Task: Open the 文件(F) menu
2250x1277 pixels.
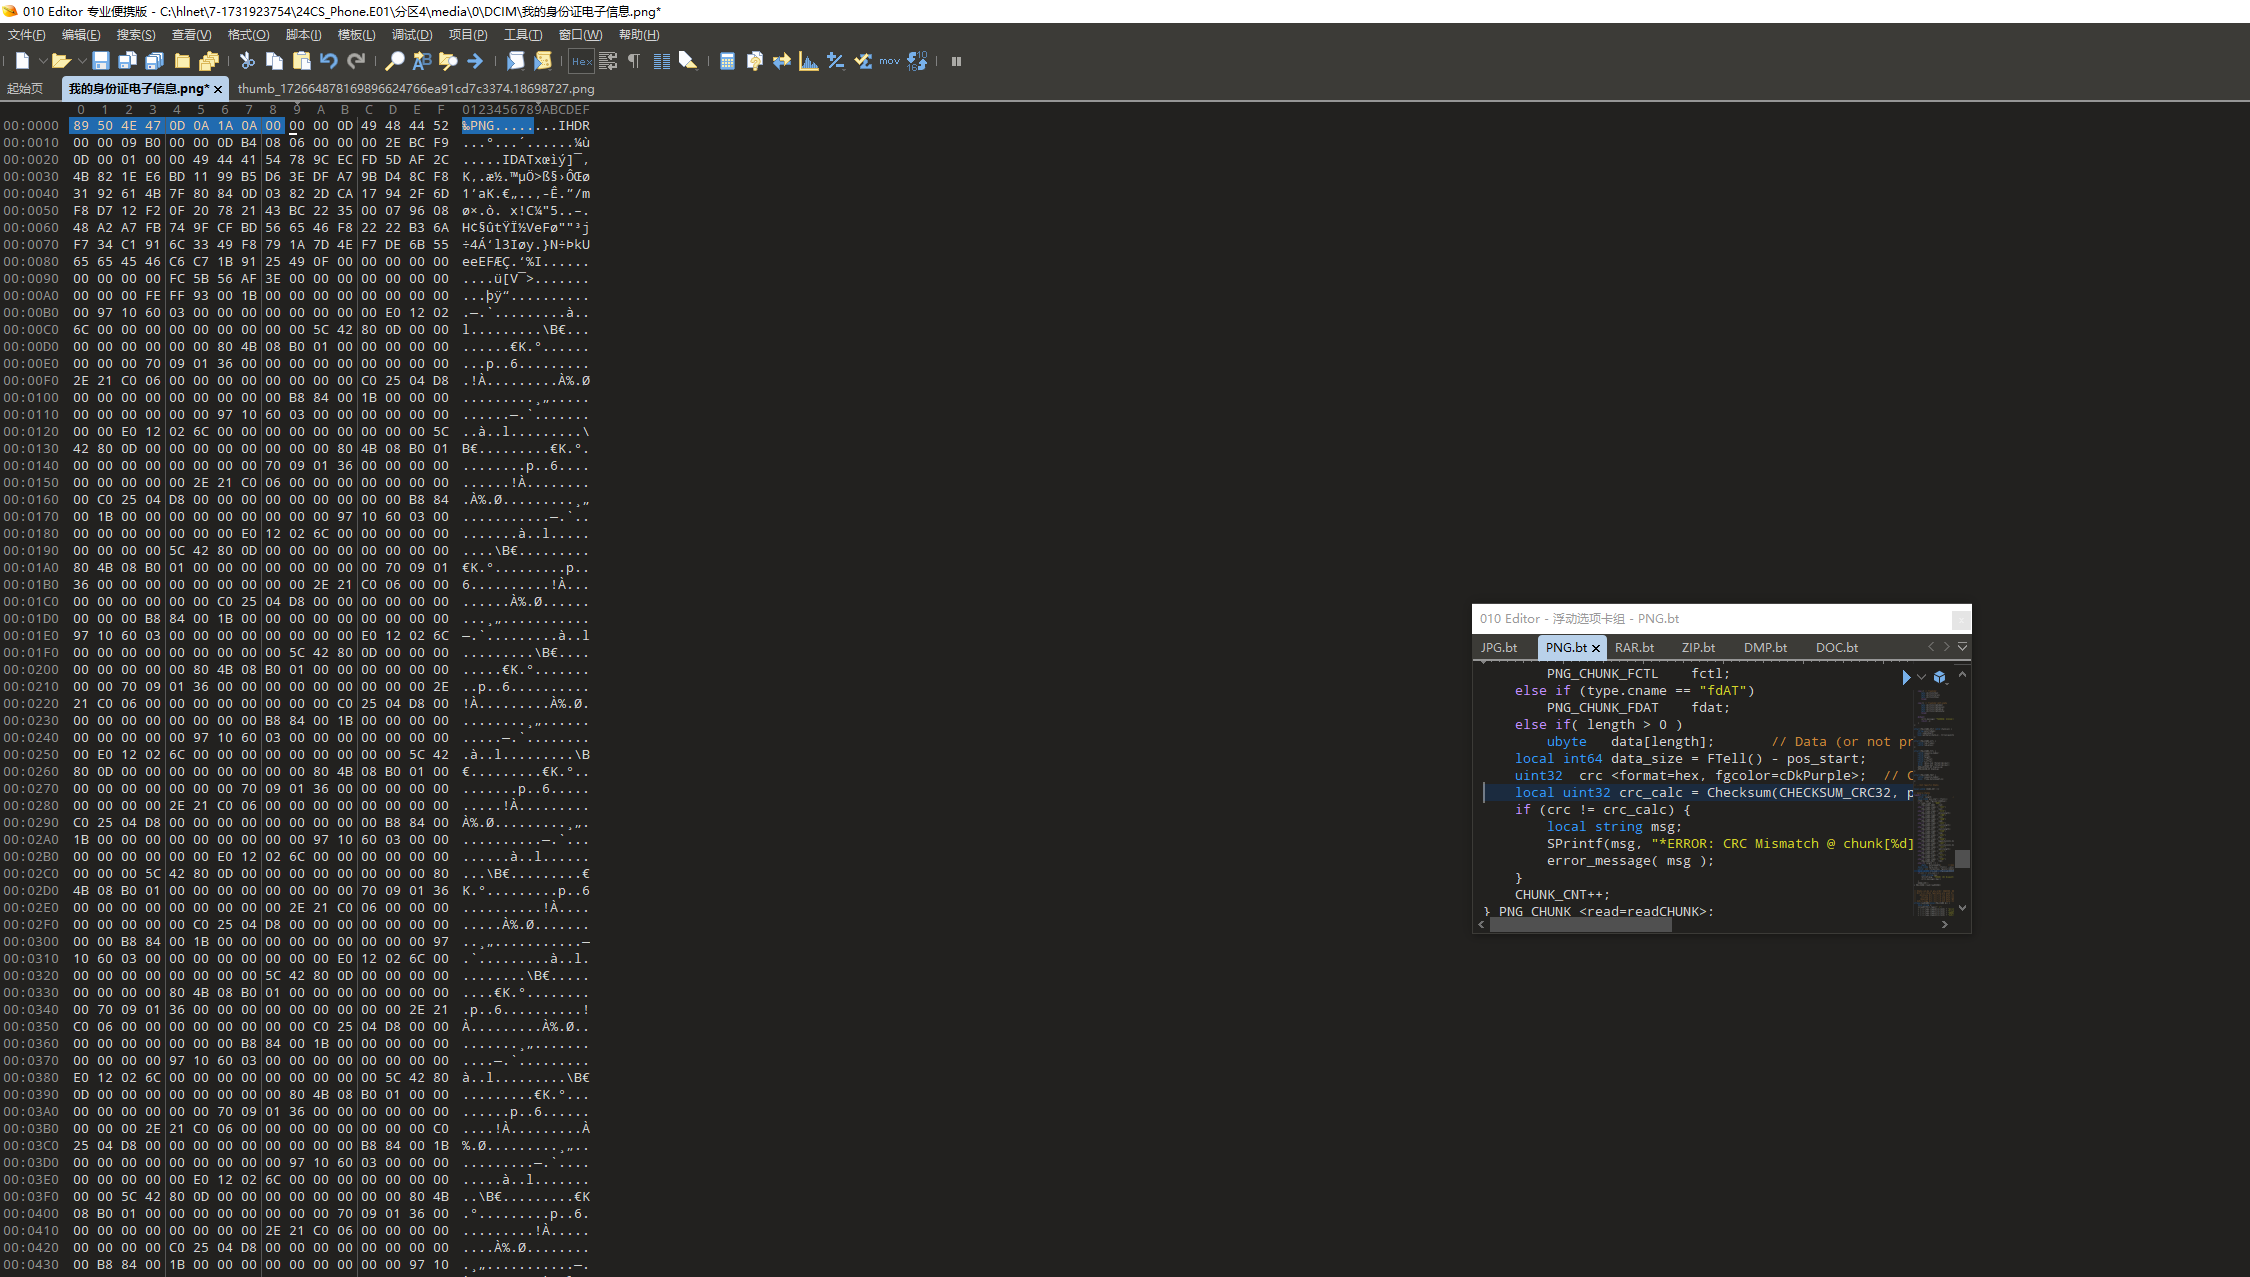Action: (x=27, y=35)
